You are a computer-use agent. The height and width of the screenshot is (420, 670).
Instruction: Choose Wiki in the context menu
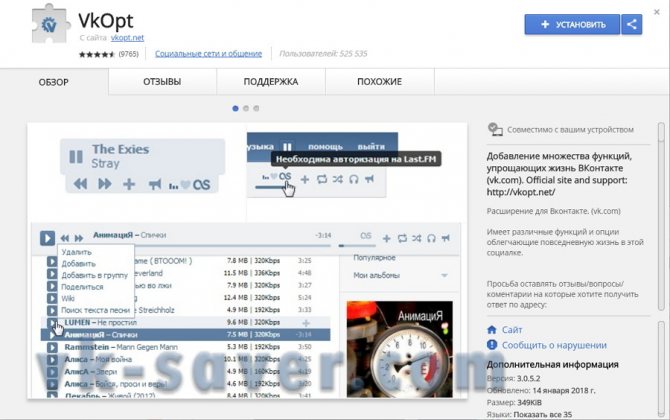point(68,298)
